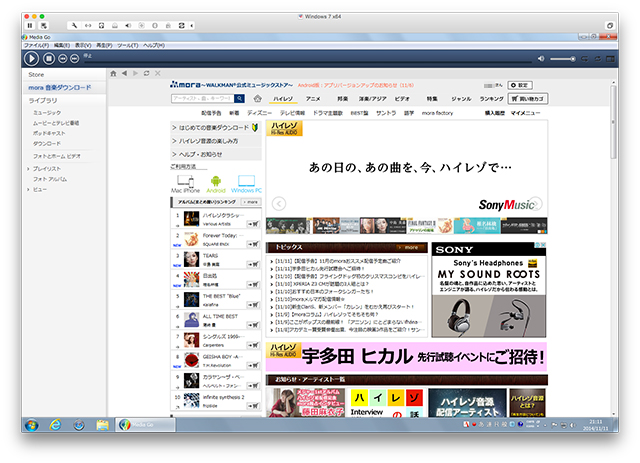Add Forever Today album to cart

[x=253, y=244]
